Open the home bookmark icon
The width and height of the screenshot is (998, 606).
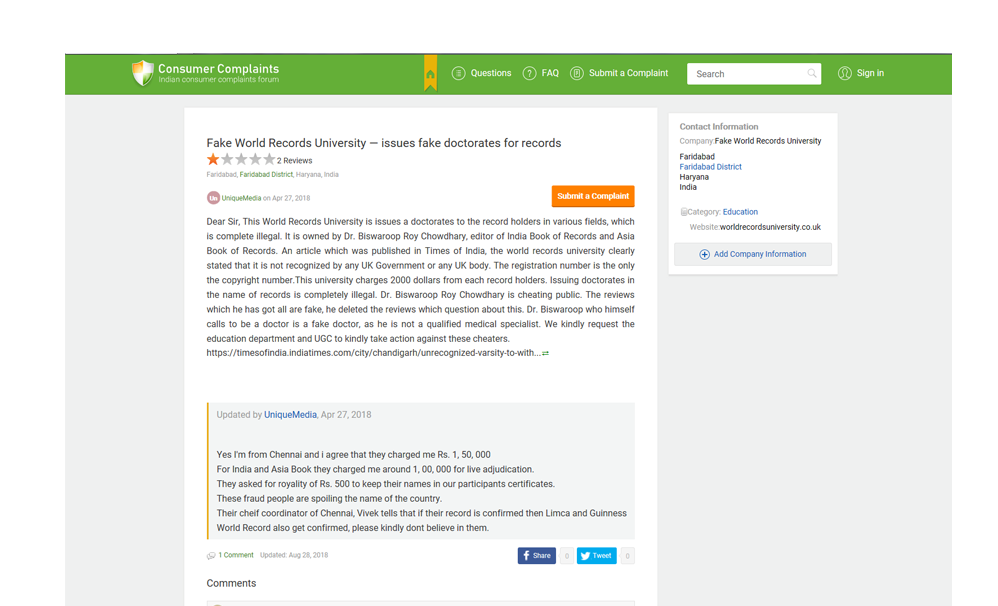[431, 74]
